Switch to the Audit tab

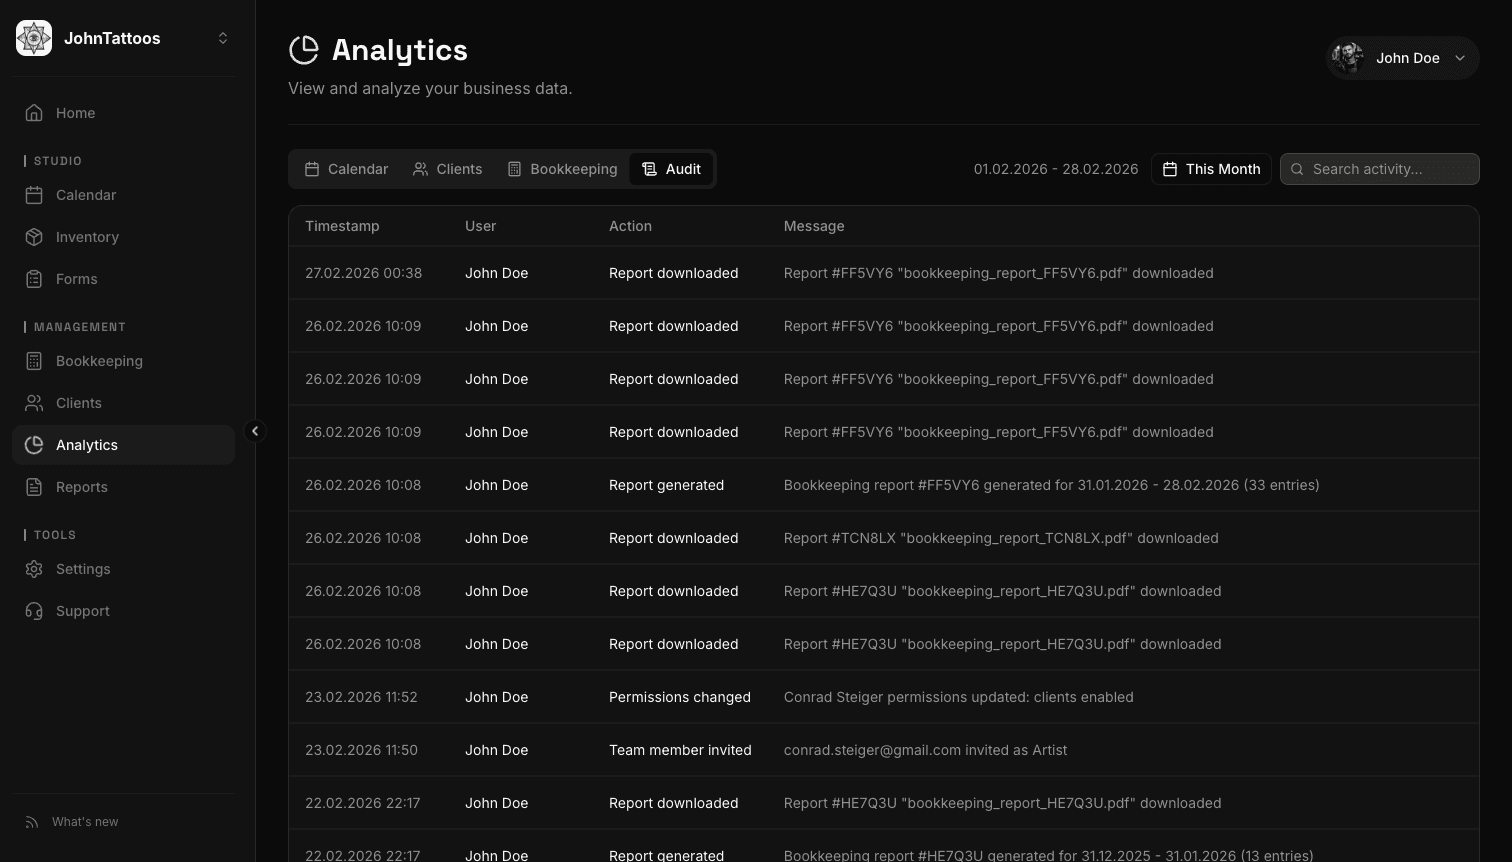tap(671, 169)
